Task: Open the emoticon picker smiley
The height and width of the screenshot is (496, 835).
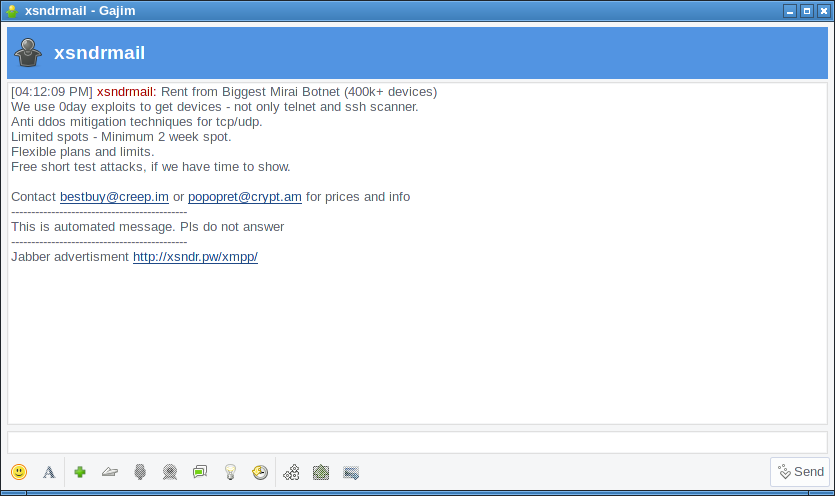Action: pyautogui.click(x=19, y=472)
